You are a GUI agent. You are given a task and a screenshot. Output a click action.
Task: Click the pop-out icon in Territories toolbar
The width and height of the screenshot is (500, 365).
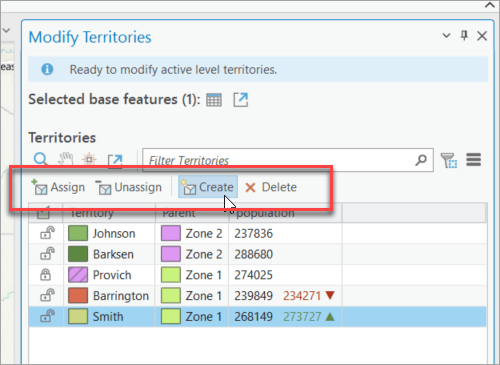[115, 160]
